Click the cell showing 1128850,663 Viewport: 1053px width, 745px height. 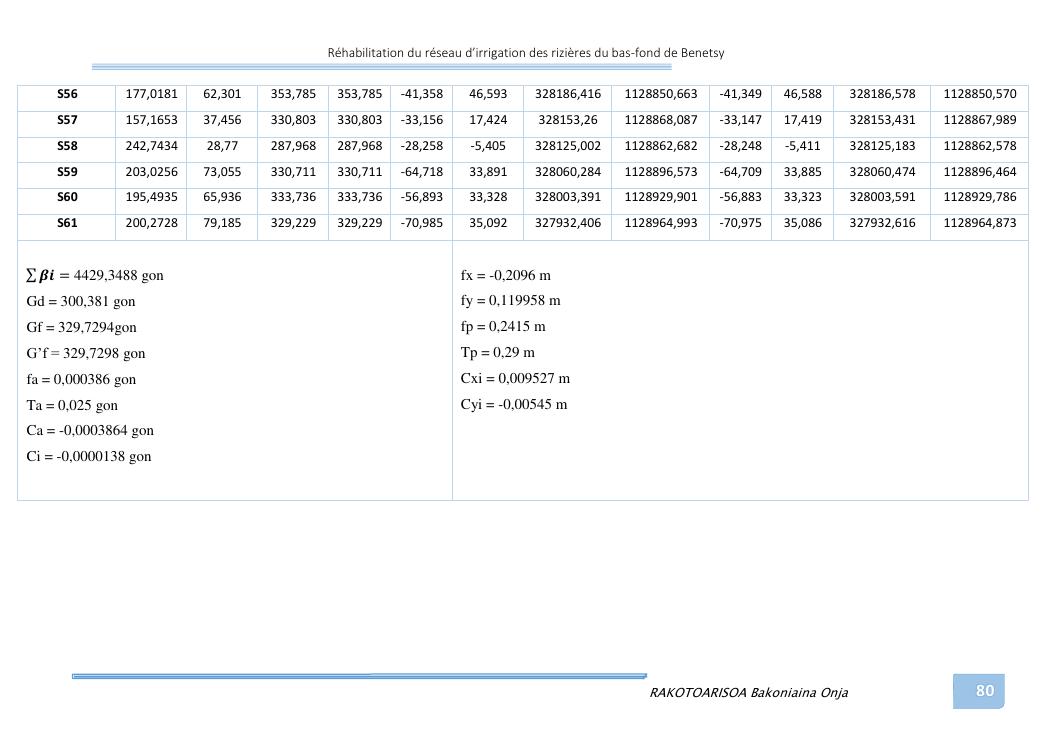tap(660, 94)
